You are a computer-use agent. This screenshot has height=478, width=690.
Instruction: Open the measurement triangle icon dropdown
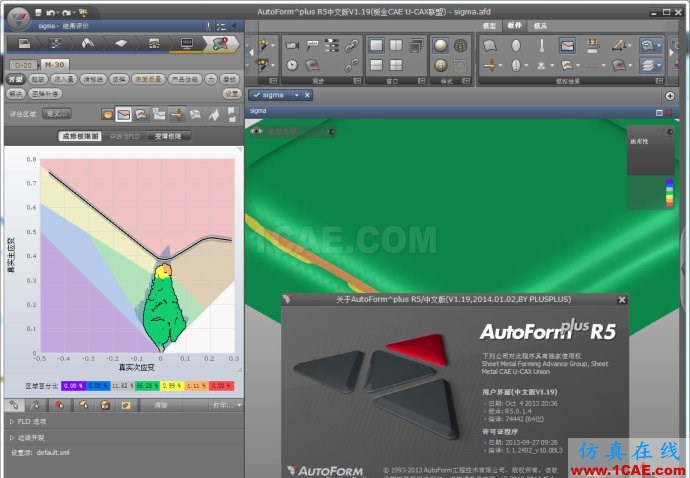pyautogui.click(x=629, y=45)
